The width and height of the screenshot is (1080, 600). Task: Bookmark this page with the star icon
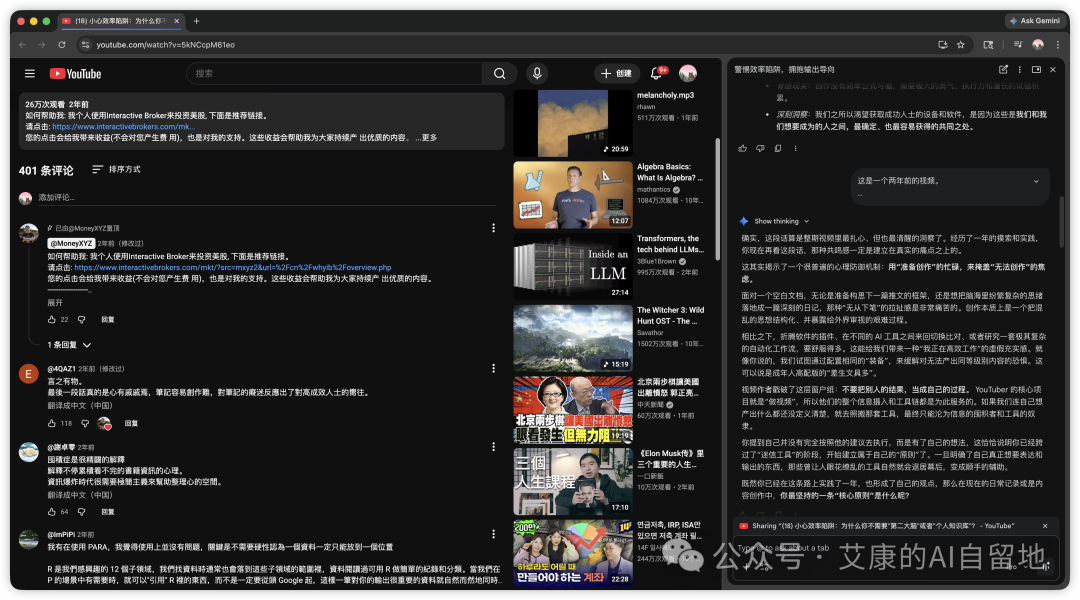(960, 45)
